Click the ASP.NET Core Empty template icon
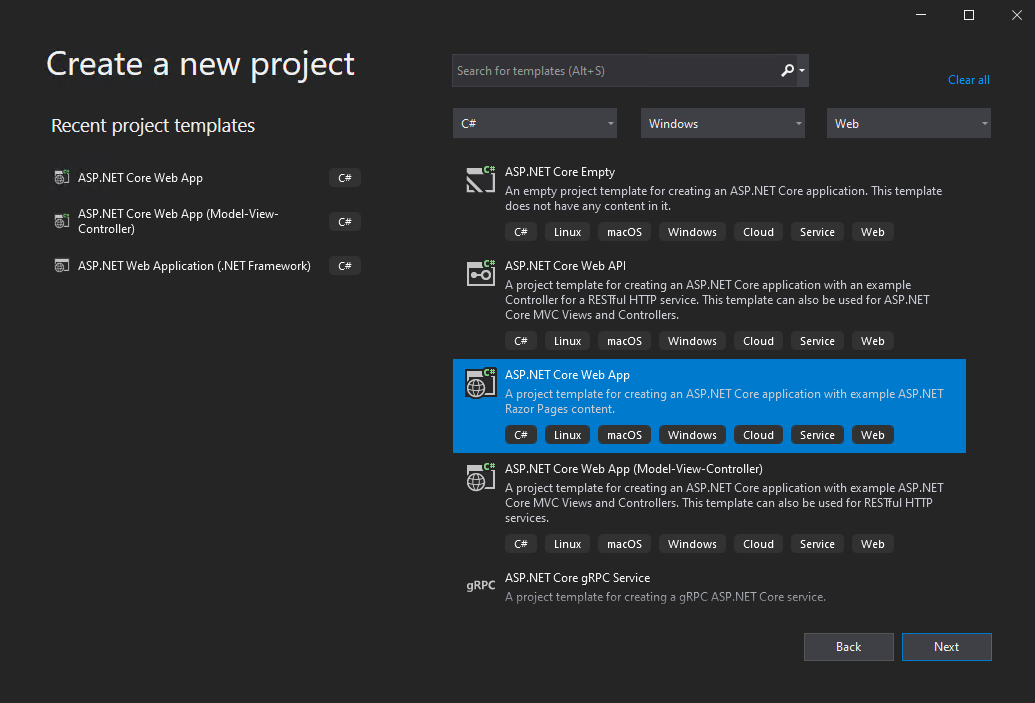Screen dimensions: 1035x703 point(481,179)
